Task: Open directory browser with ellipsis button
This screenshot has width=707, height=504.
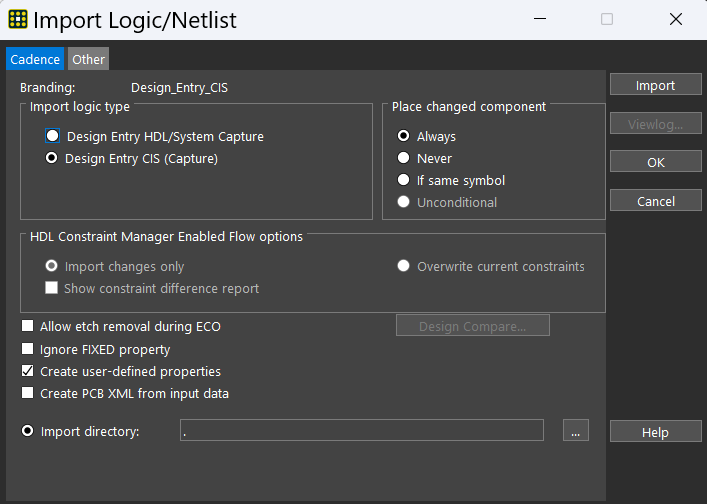Action: coord(576,430)
